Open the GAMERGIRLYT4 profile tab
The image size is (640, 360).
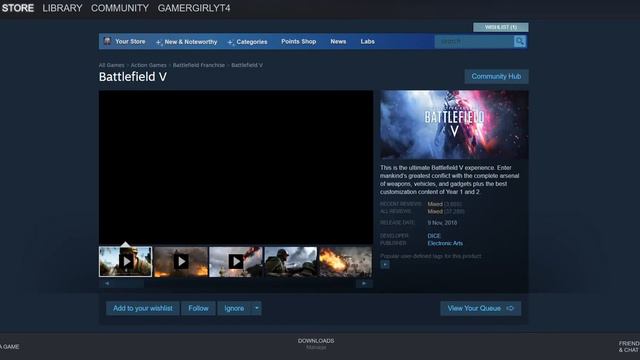click(194, 8)
